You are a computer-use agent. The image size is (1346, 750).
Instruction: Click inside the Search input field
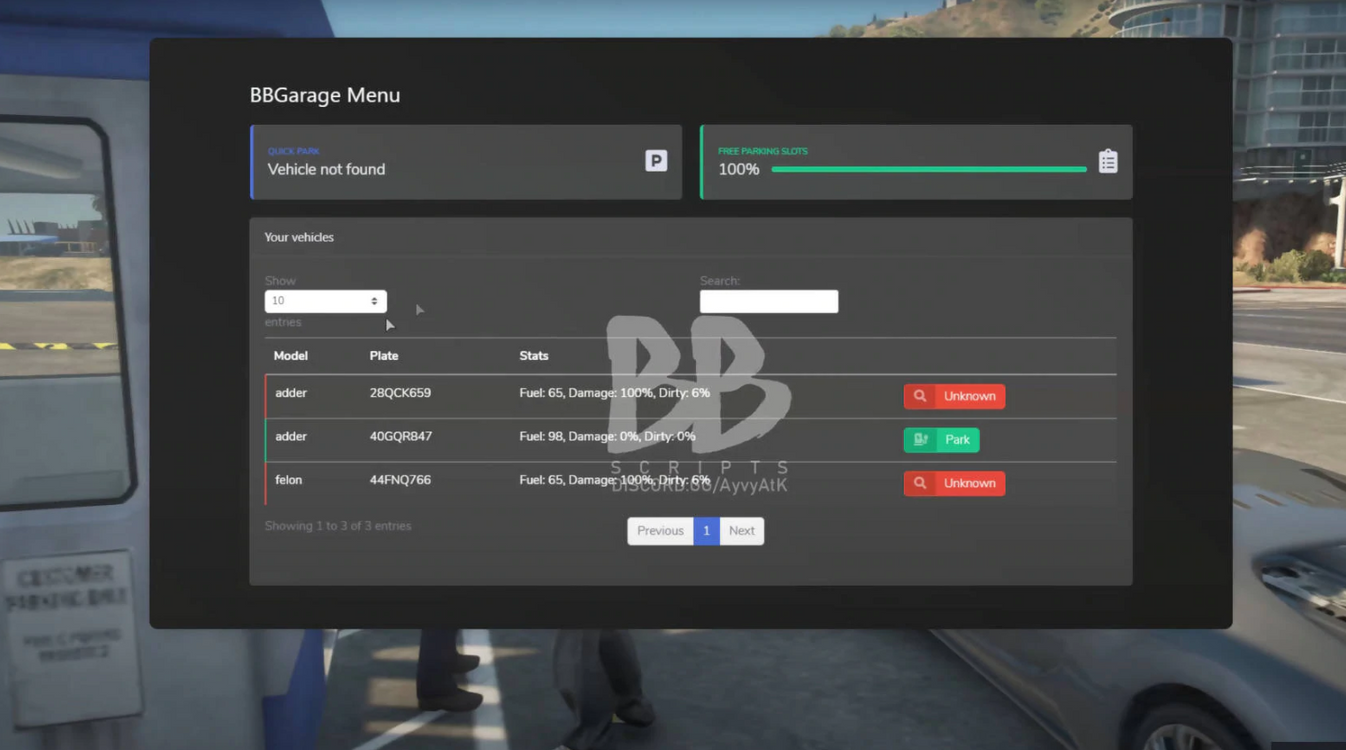pyautogui.click(x=768, y=301)
